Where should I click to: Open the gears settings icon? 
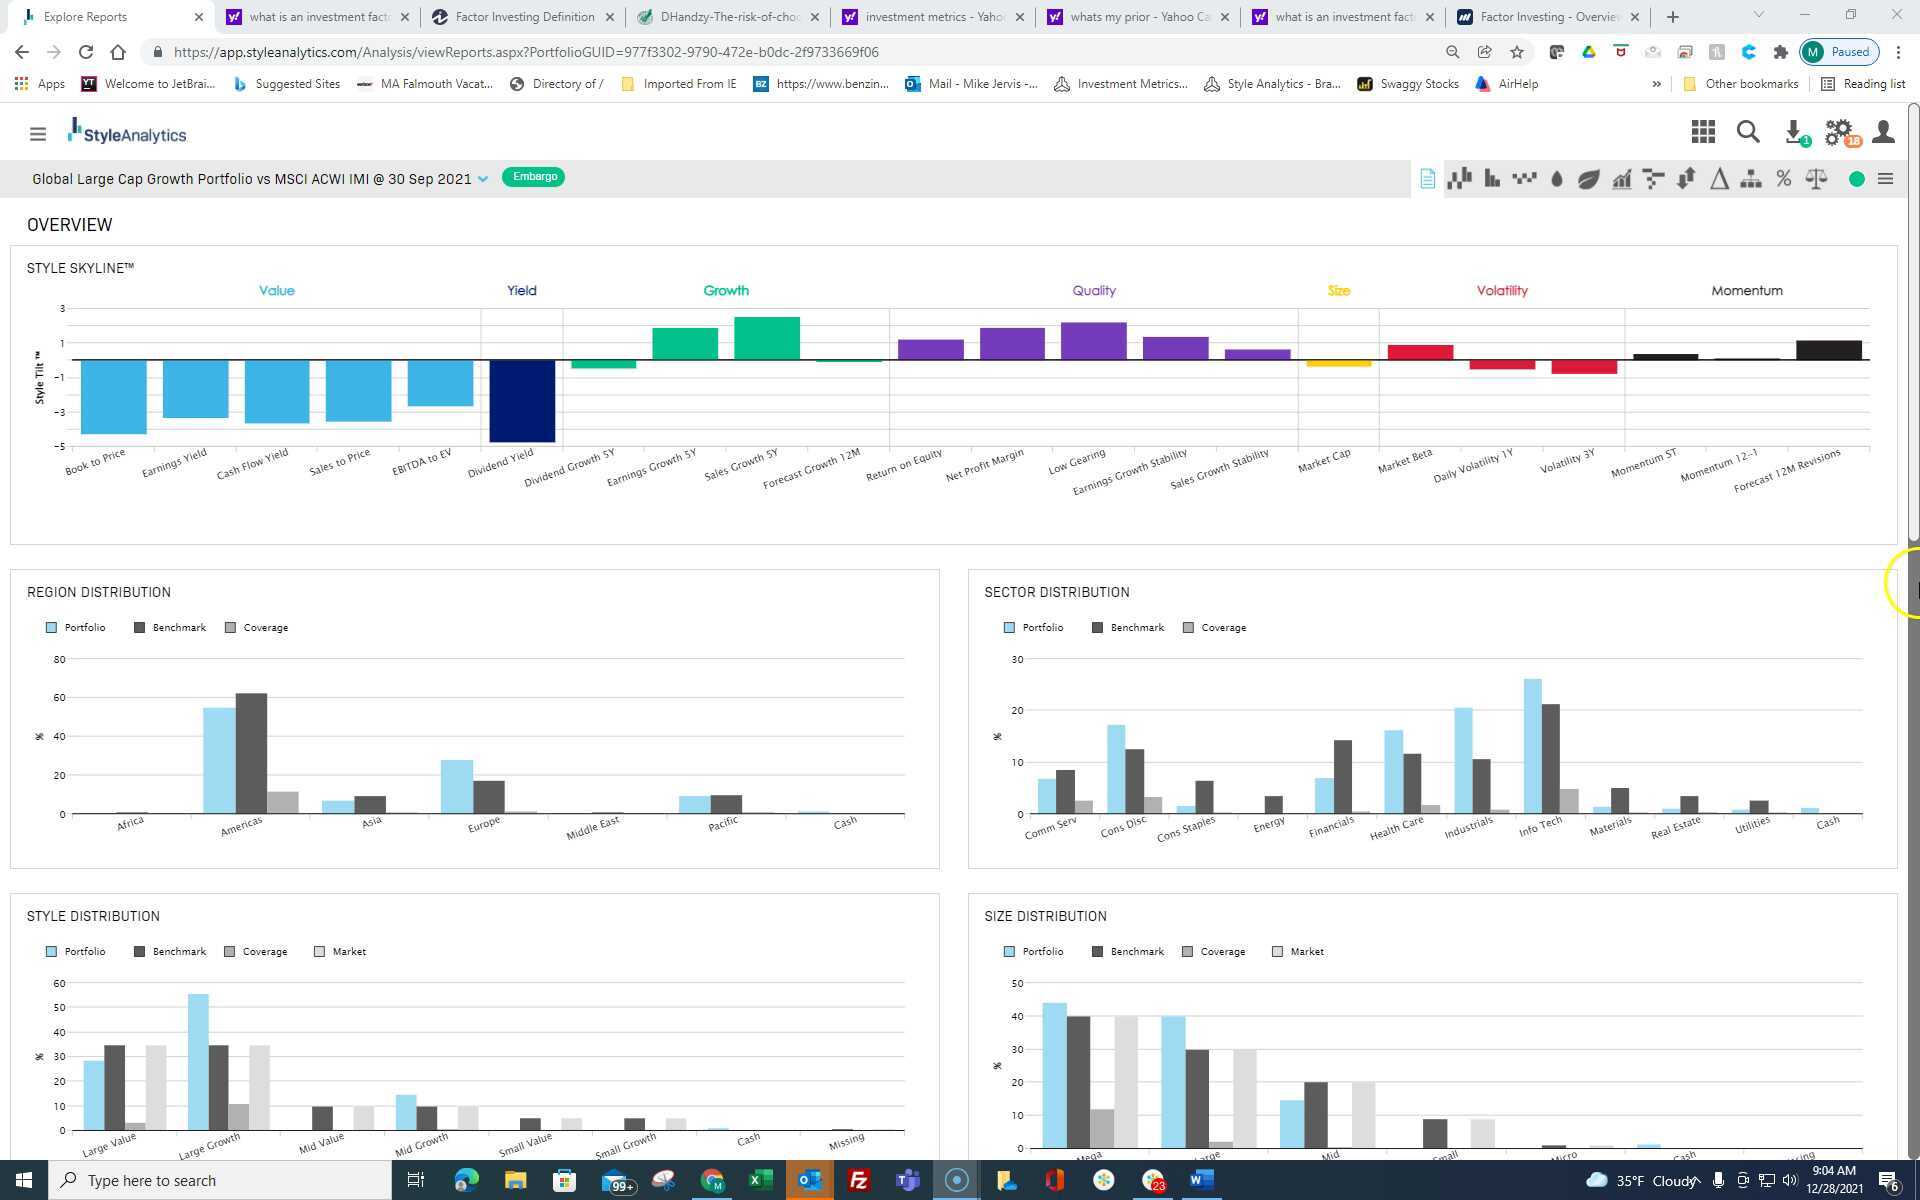pyautogui.click(x=1839, y=132)
